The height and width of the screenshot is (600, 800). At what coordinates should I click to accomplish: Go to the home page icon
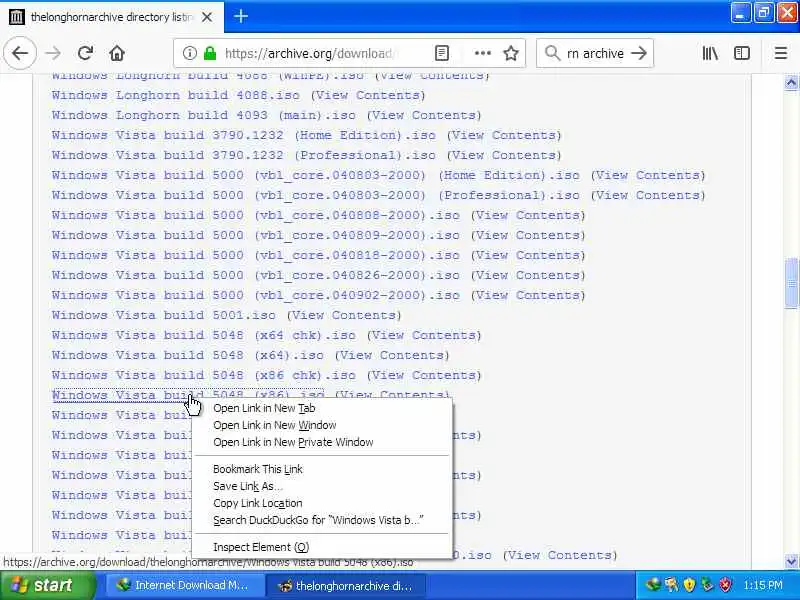117,53
